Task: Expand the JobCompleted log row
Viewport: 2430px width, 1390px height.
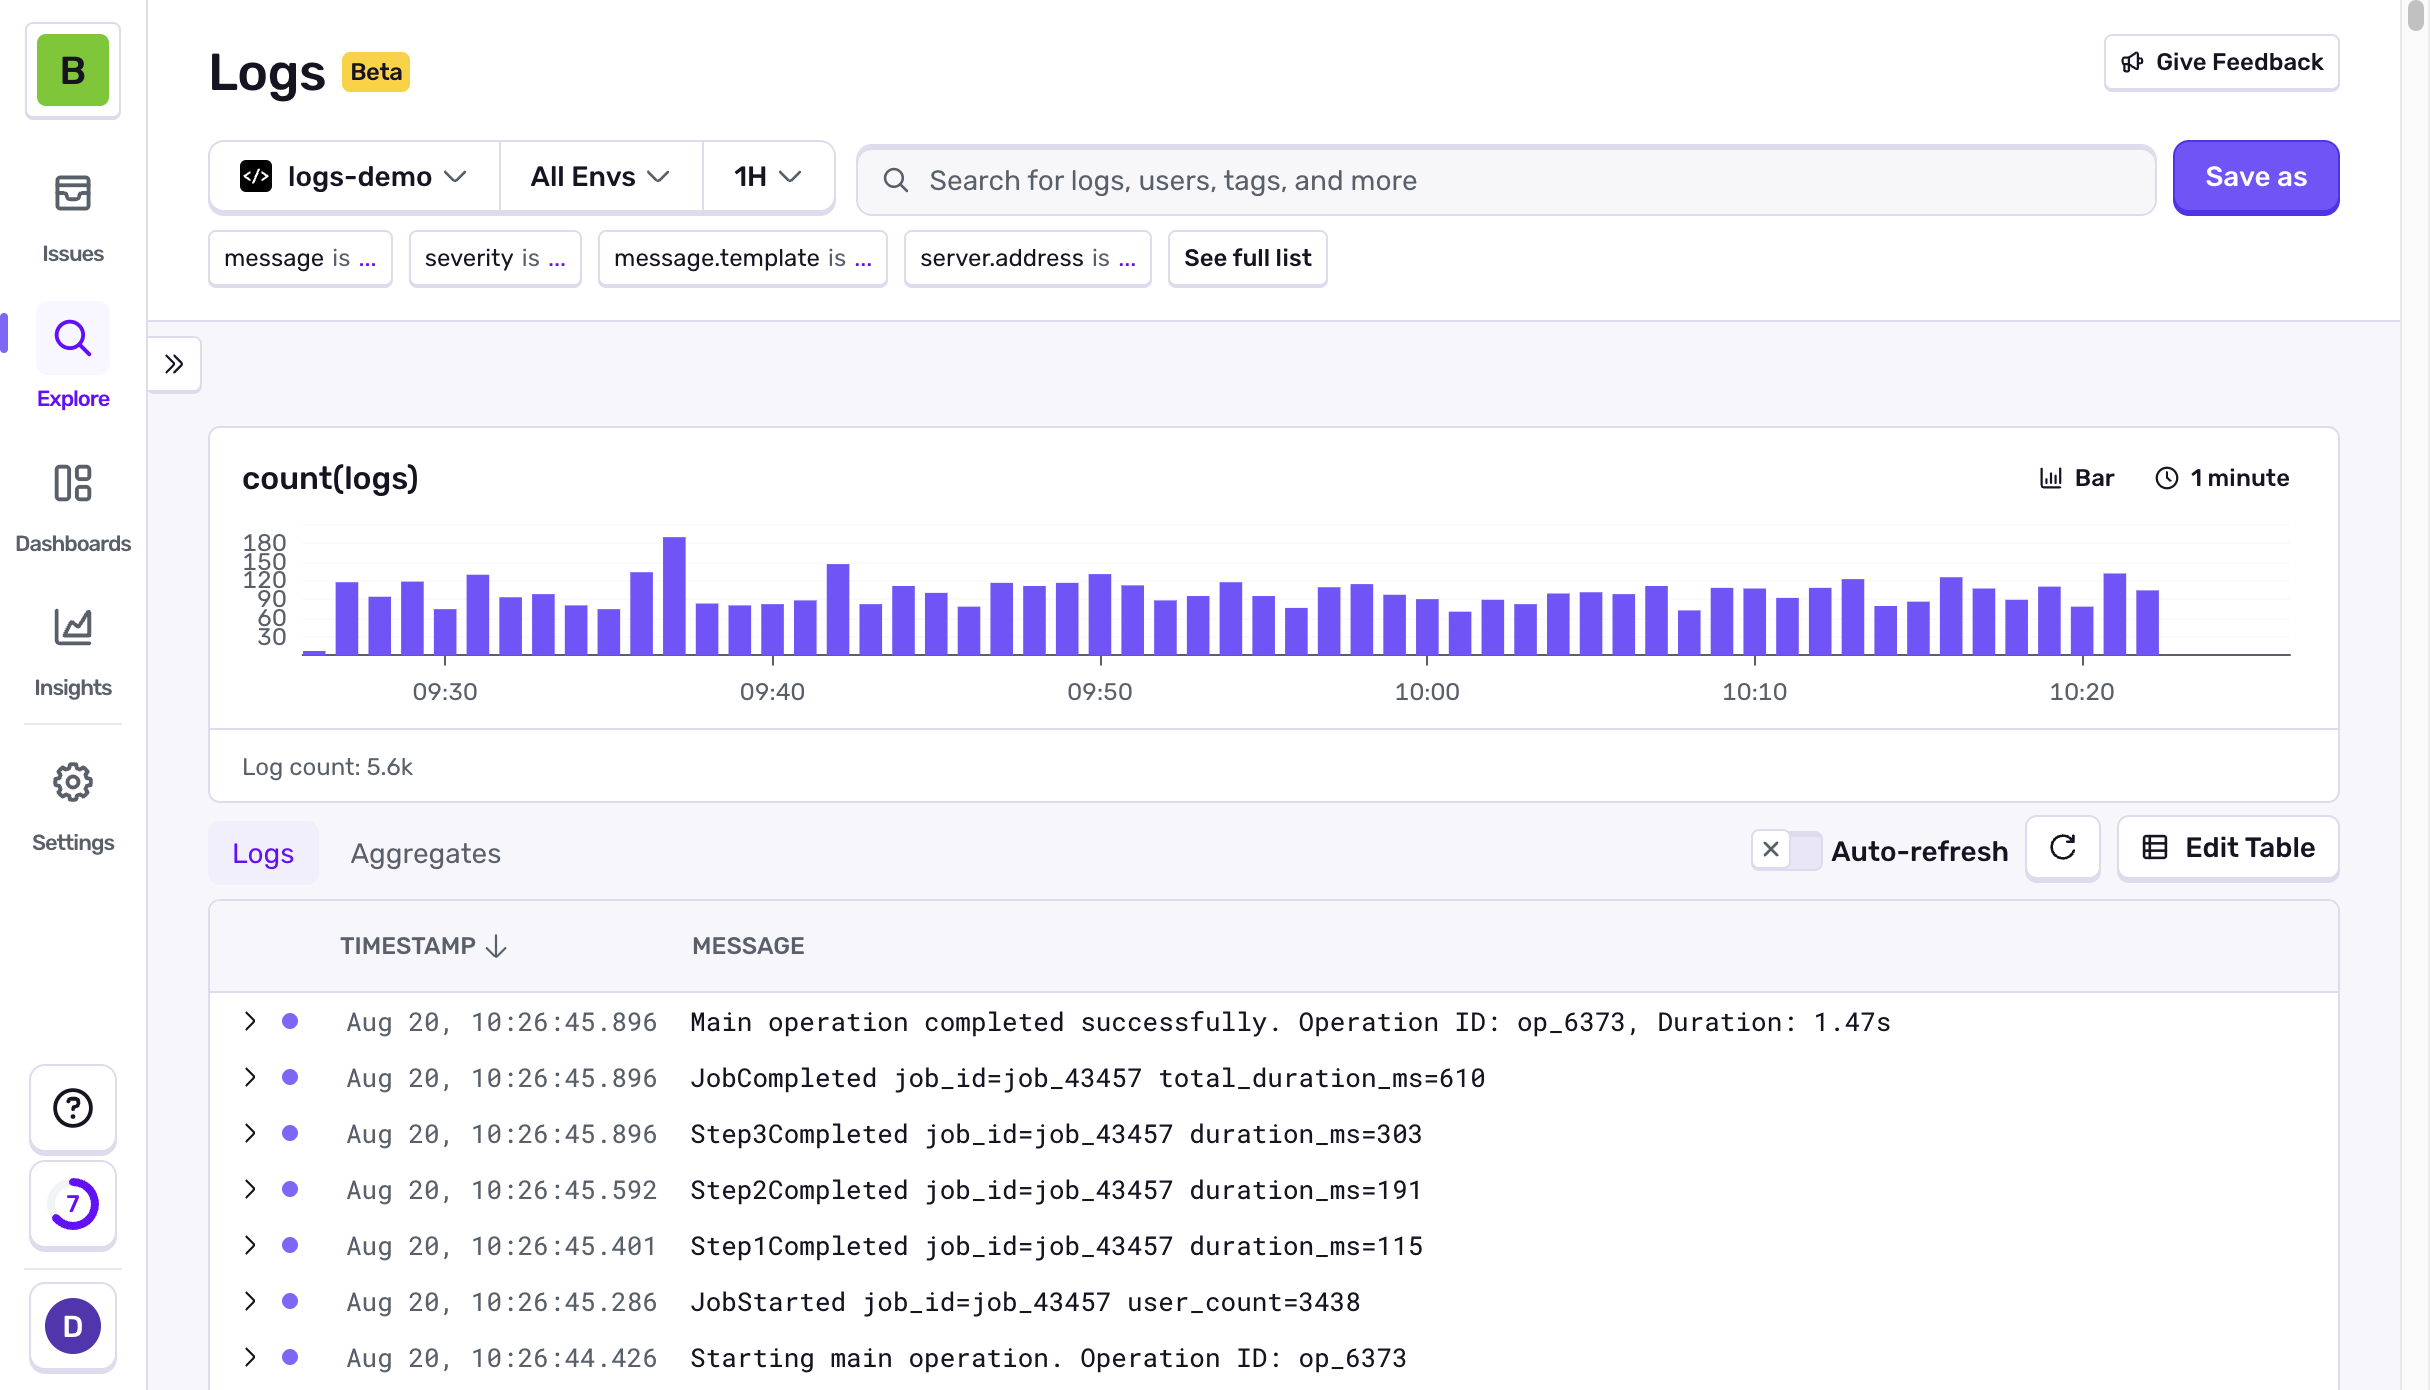Action: (x=250, y=1077)
